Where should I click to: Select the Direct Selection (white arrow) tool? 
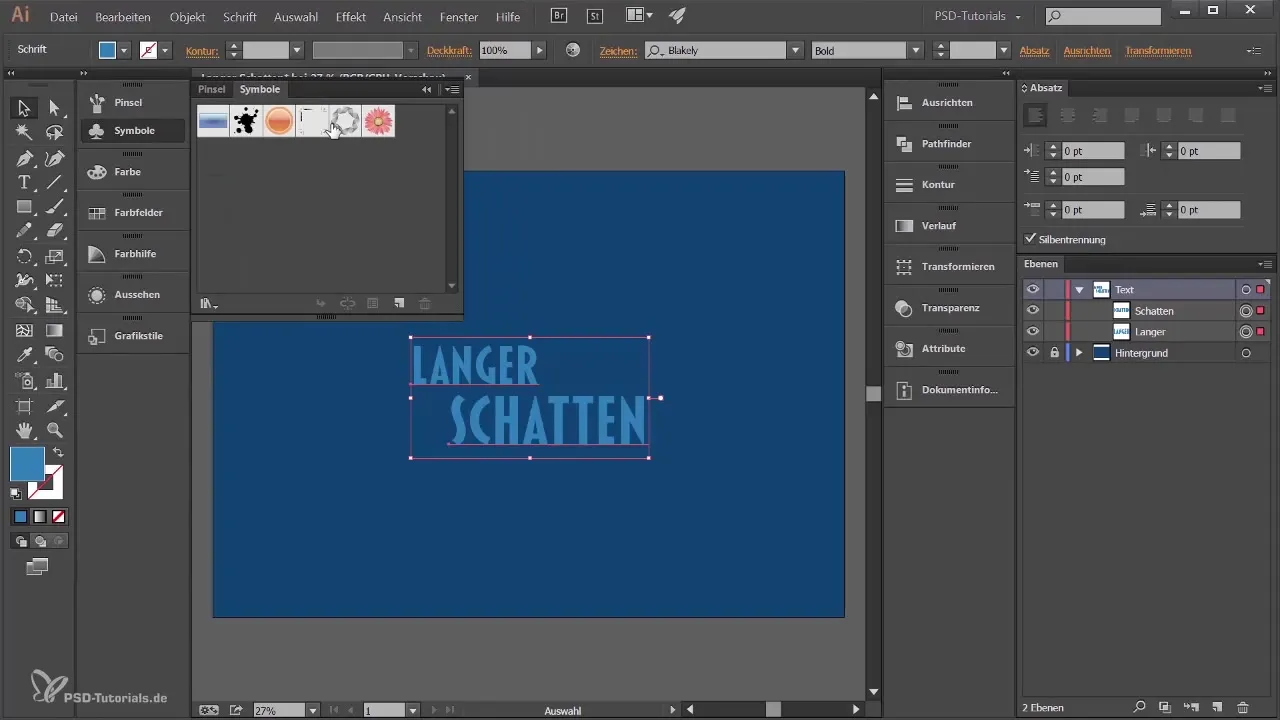point(55,108)
